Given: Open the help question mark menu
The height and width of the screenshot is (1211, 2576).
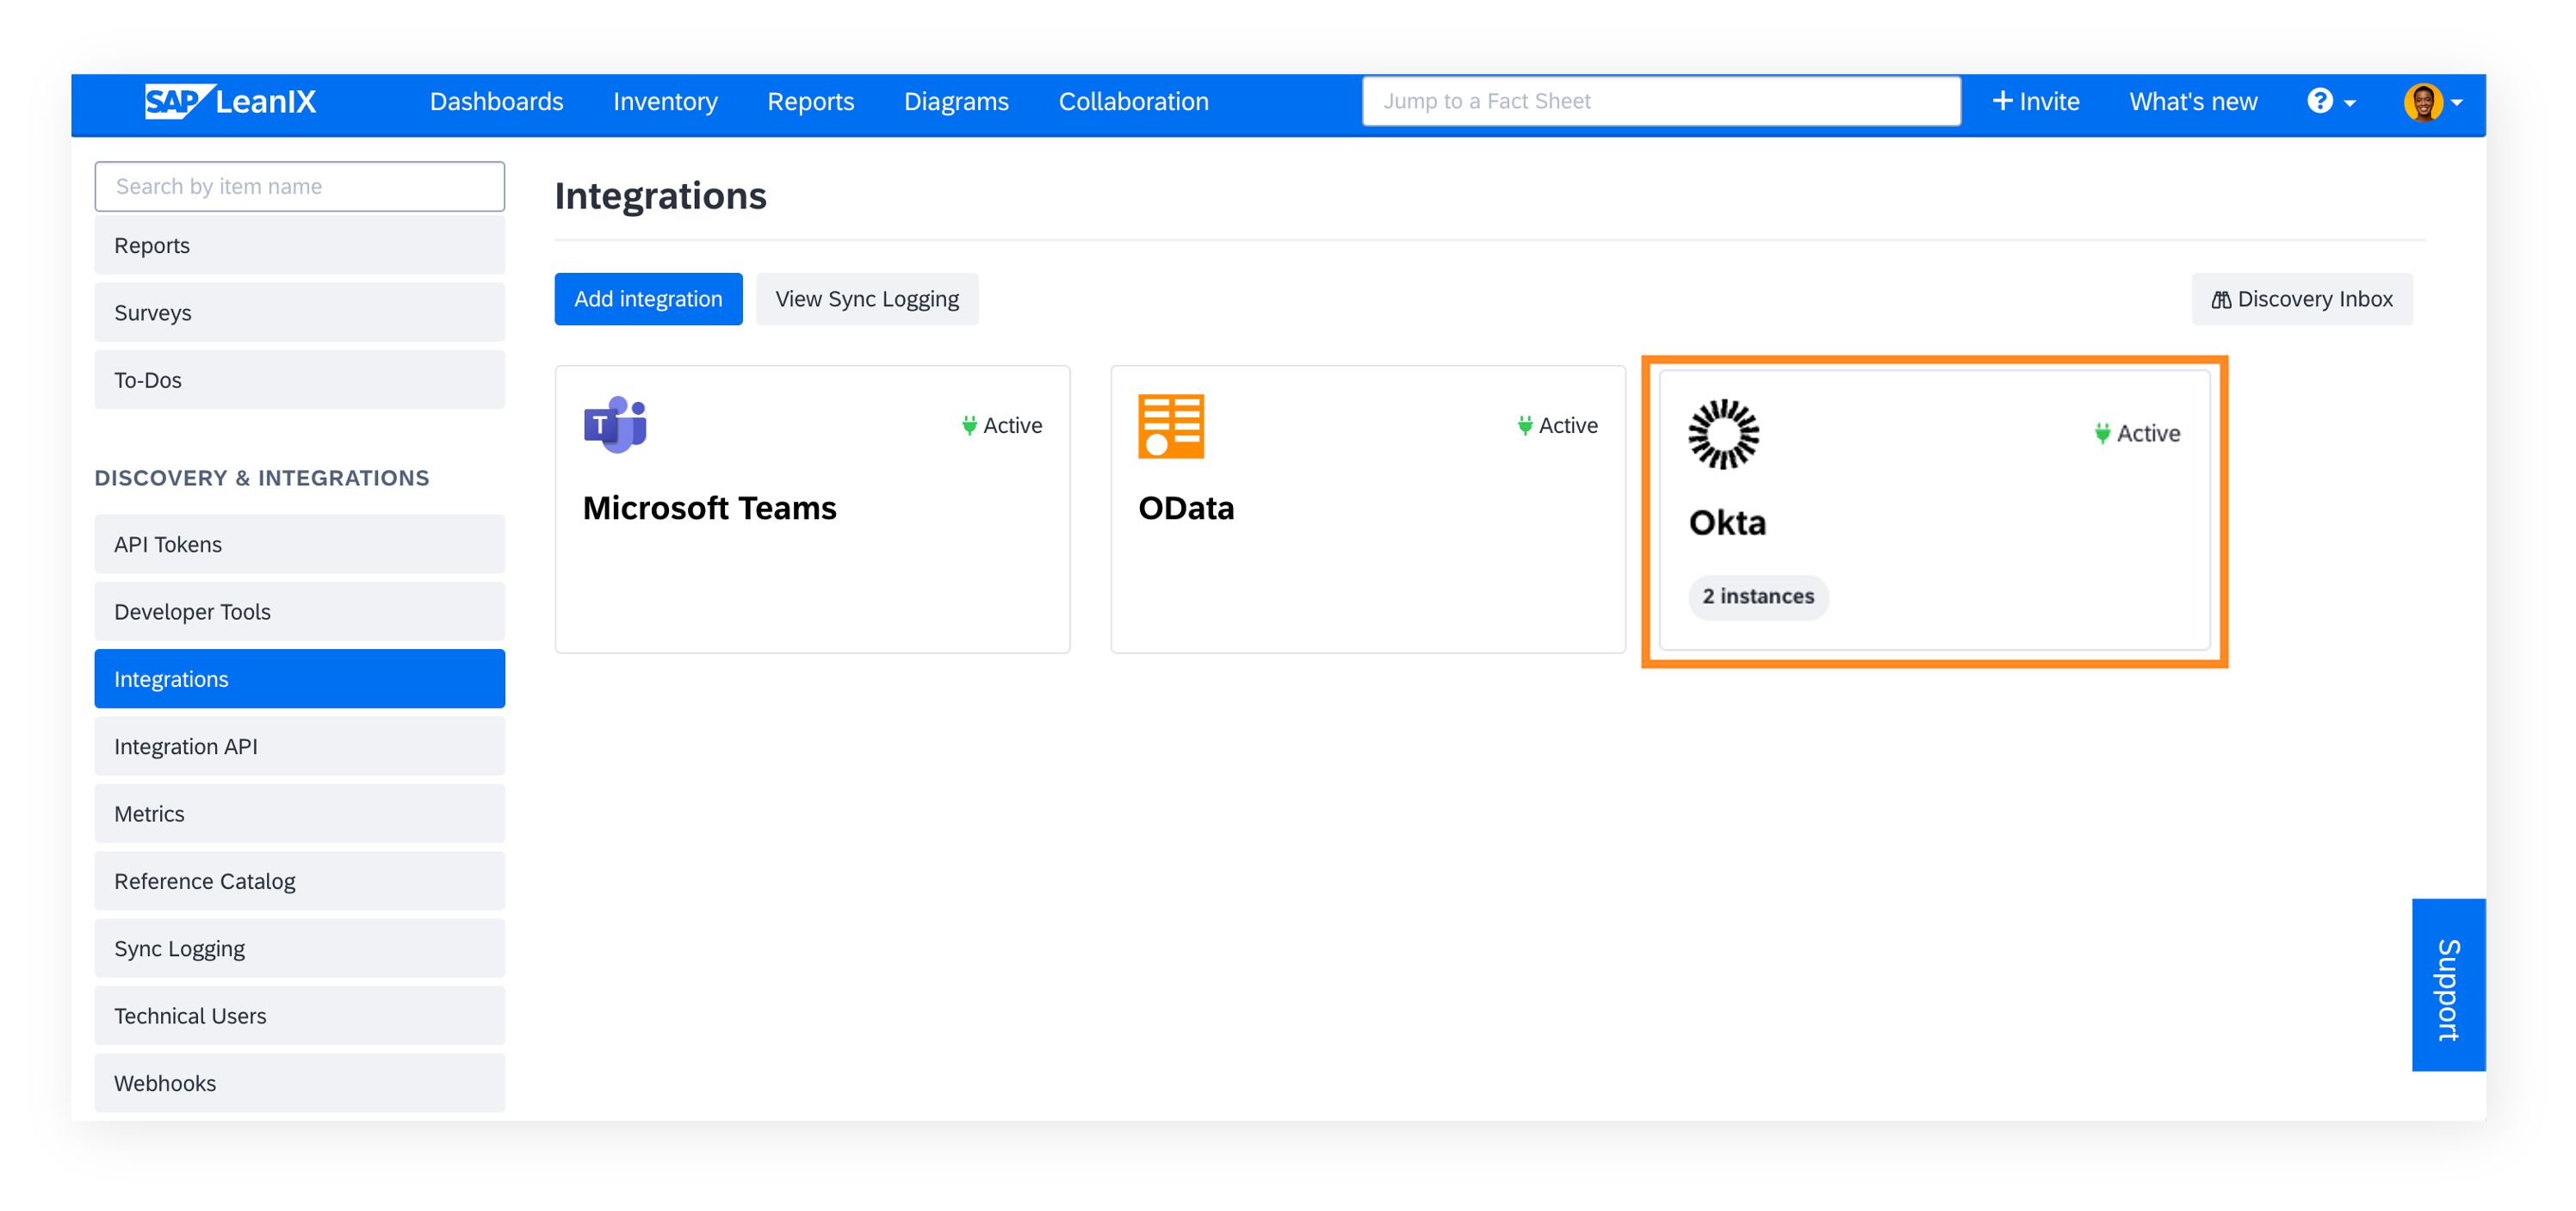Looking at the screenshot, I should [2331, 101].
